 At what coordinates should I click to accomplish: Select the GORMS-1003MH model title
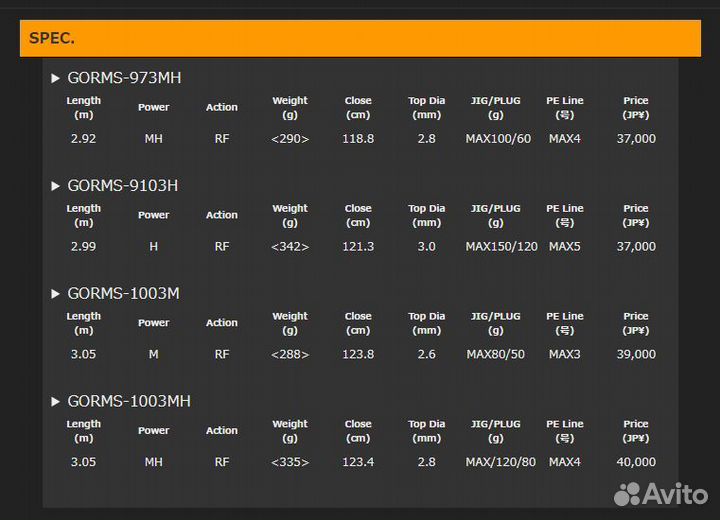click(x=129, y=401)
